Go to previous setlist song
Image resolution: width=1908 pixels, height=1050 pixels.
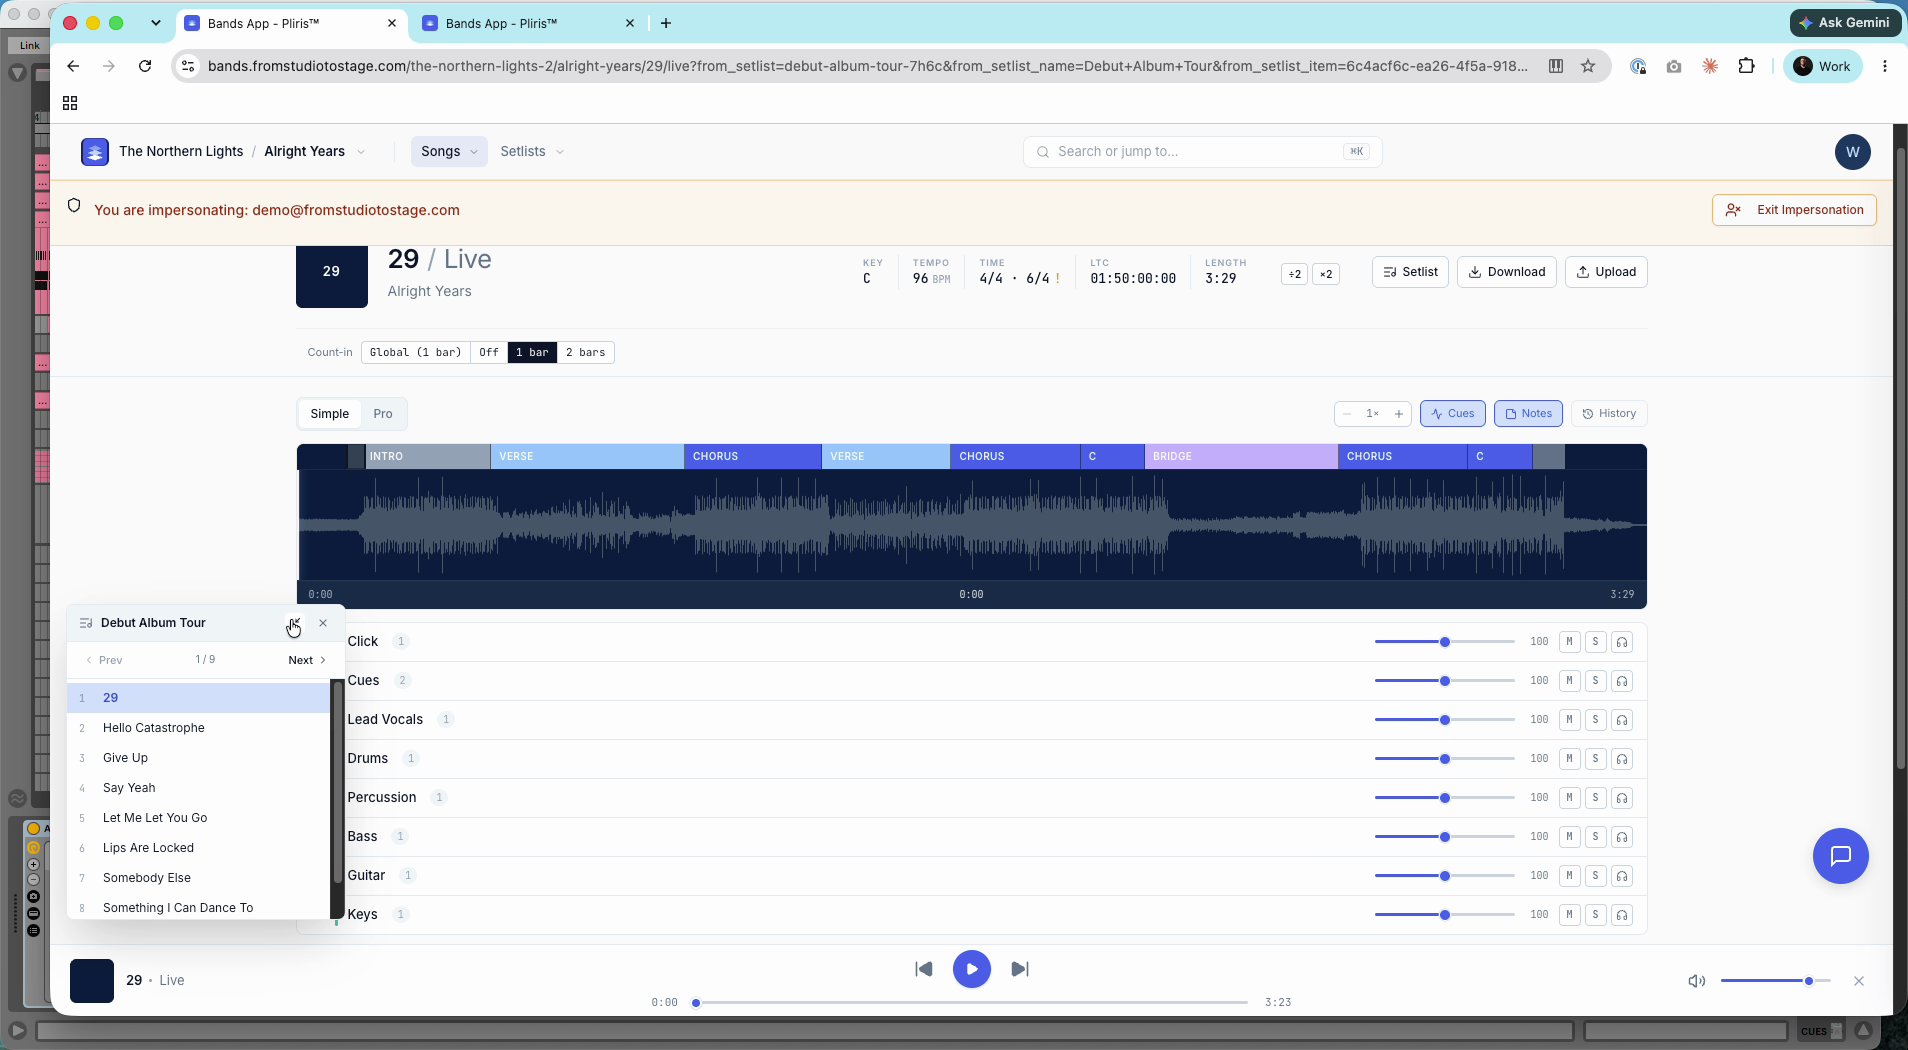coord(104,660)
